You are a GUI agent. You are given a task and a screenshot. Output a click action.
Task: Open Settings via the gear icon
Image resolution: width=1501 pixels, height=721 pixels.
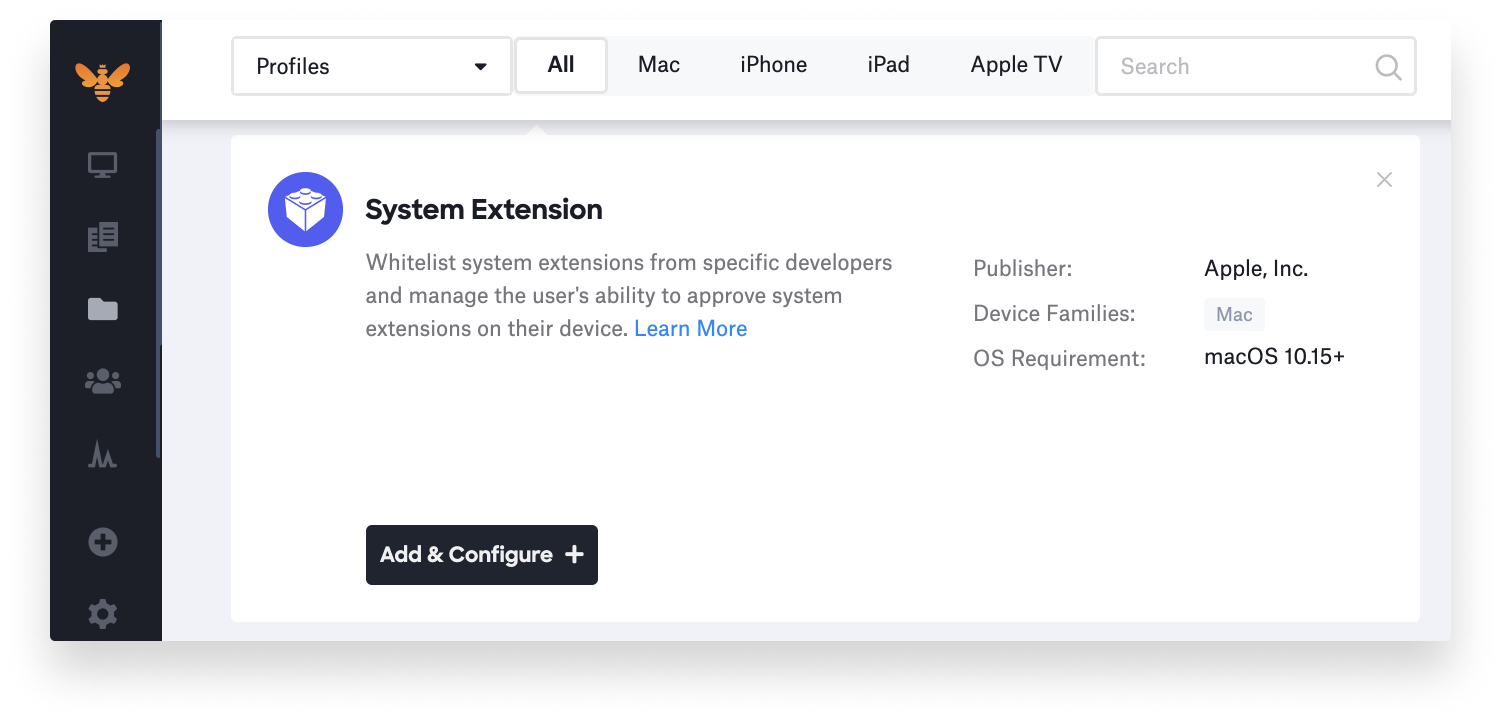click(x=103, y=614)
